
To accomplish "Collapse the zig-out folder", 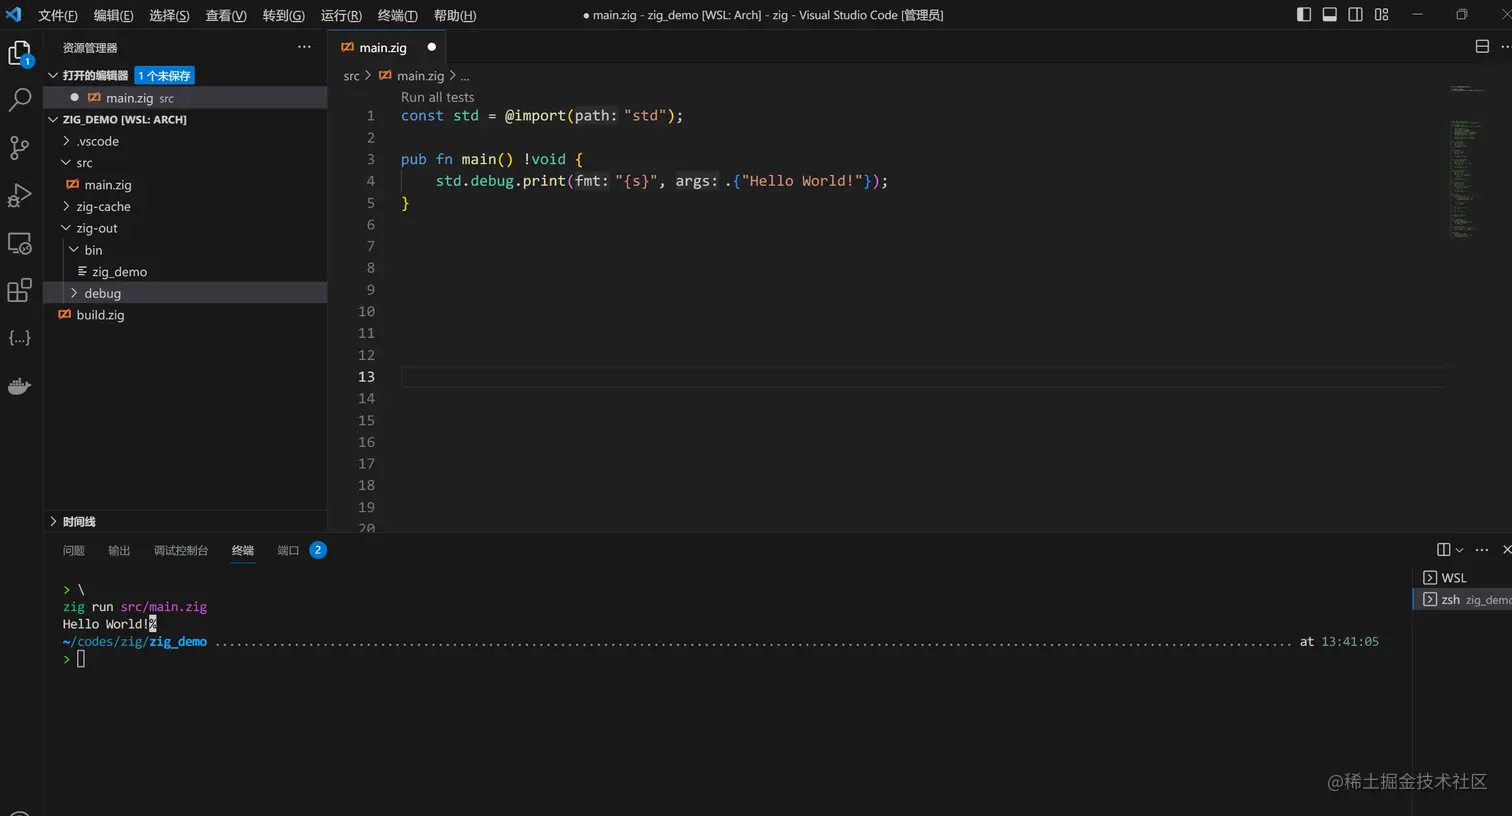I will click(x=66, y=228).
